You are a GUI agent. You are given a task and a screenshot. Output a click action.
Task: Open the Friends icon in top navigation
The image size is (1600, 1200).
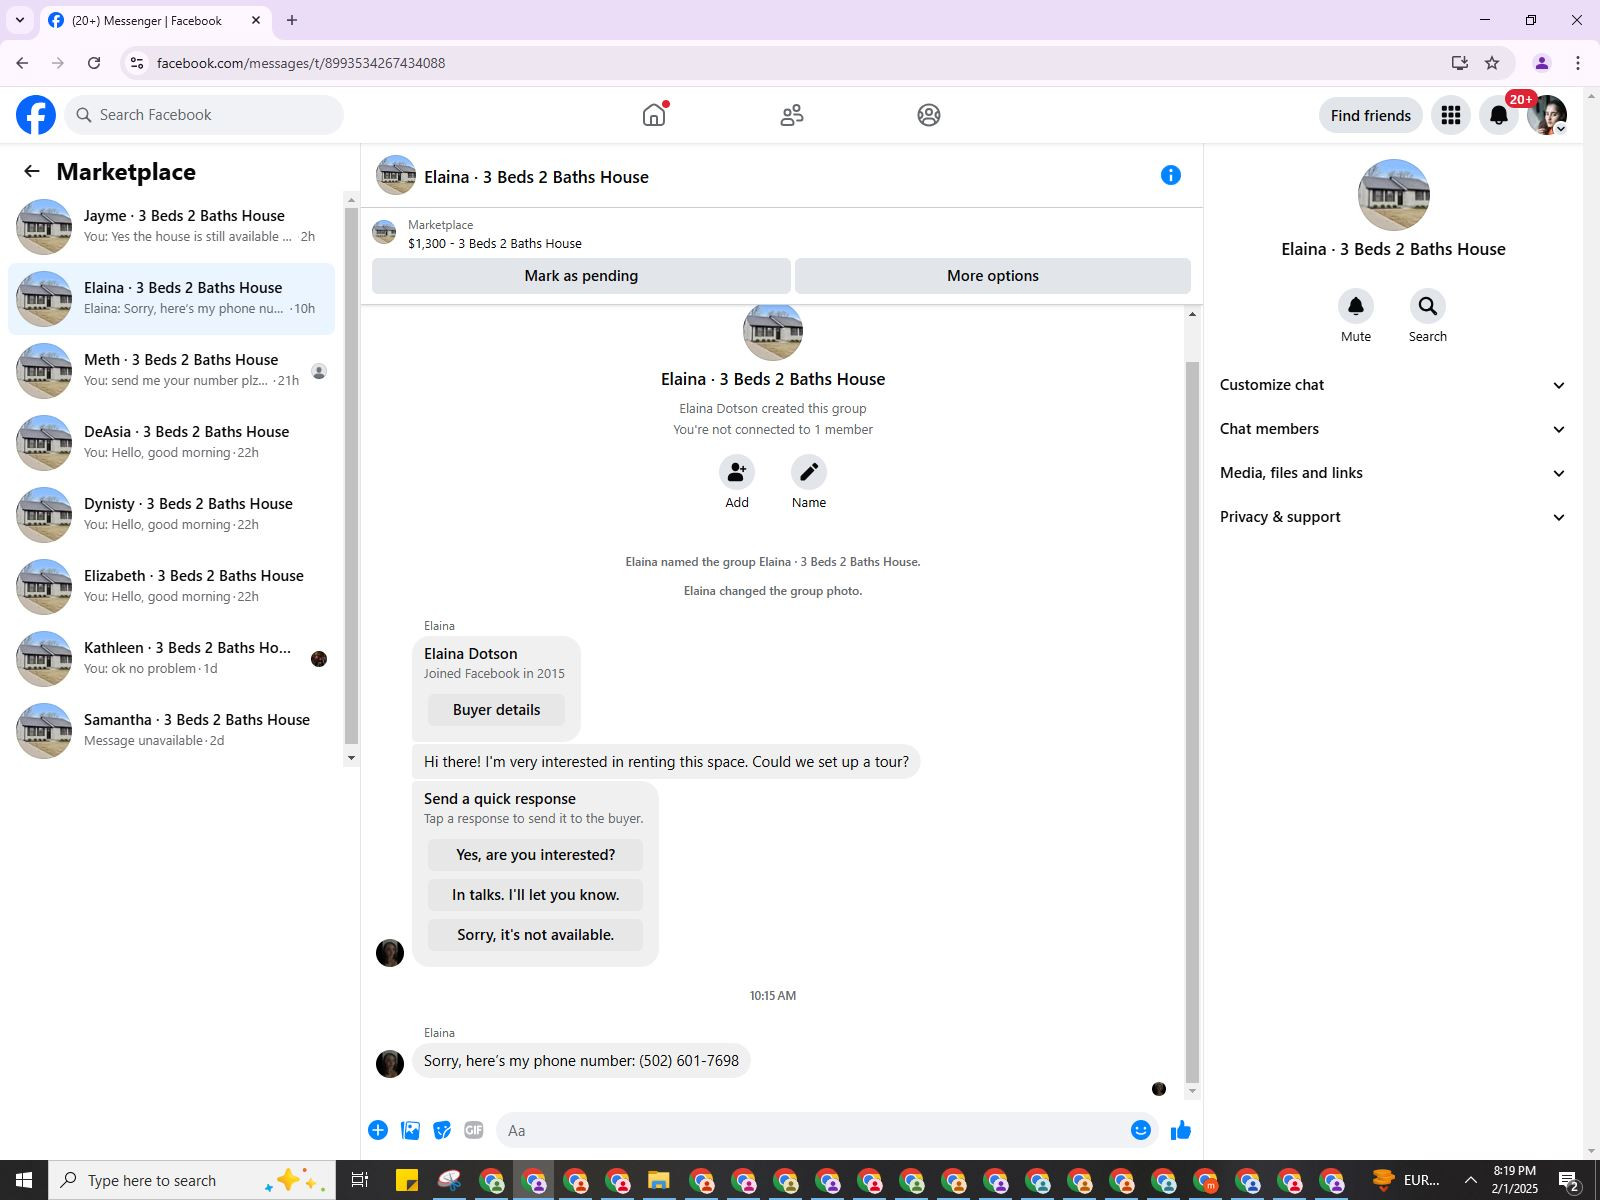click(x=792, y=115)
